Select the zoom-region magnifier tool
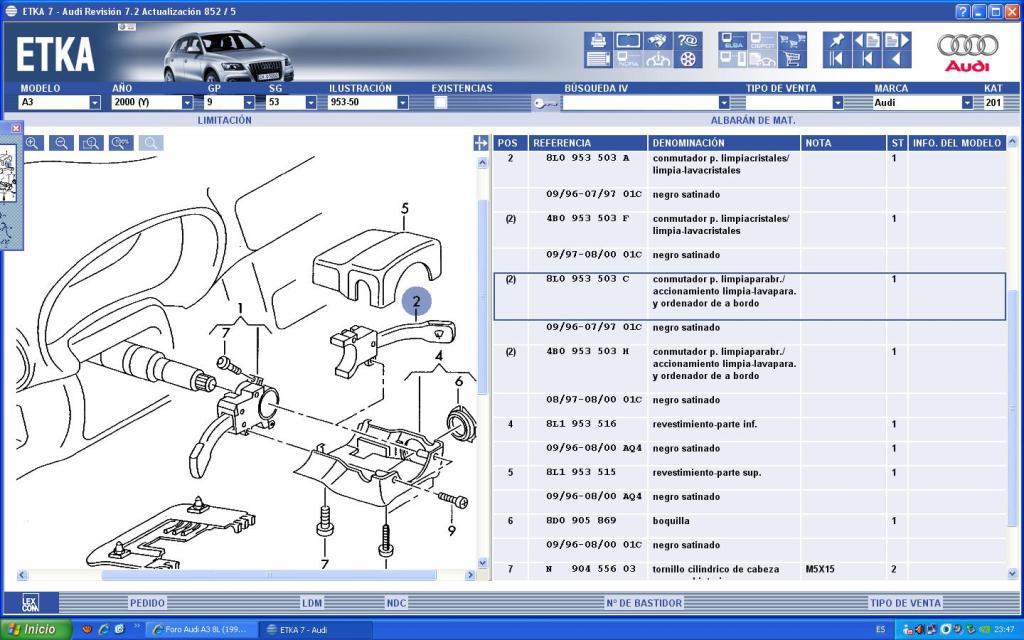The image size is (1024, 640). pos(91,143)
